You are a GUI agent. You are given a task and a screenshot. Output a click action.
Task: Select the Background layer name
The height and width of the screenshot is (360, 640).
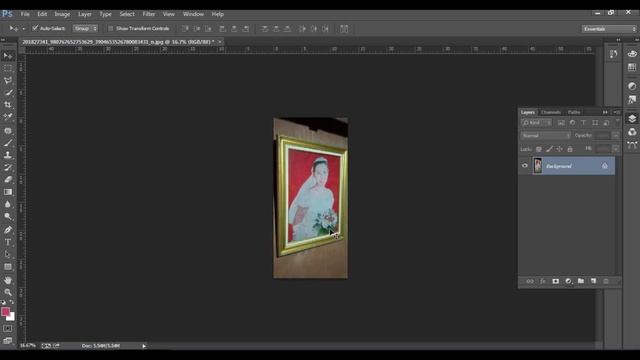[559, 166]
